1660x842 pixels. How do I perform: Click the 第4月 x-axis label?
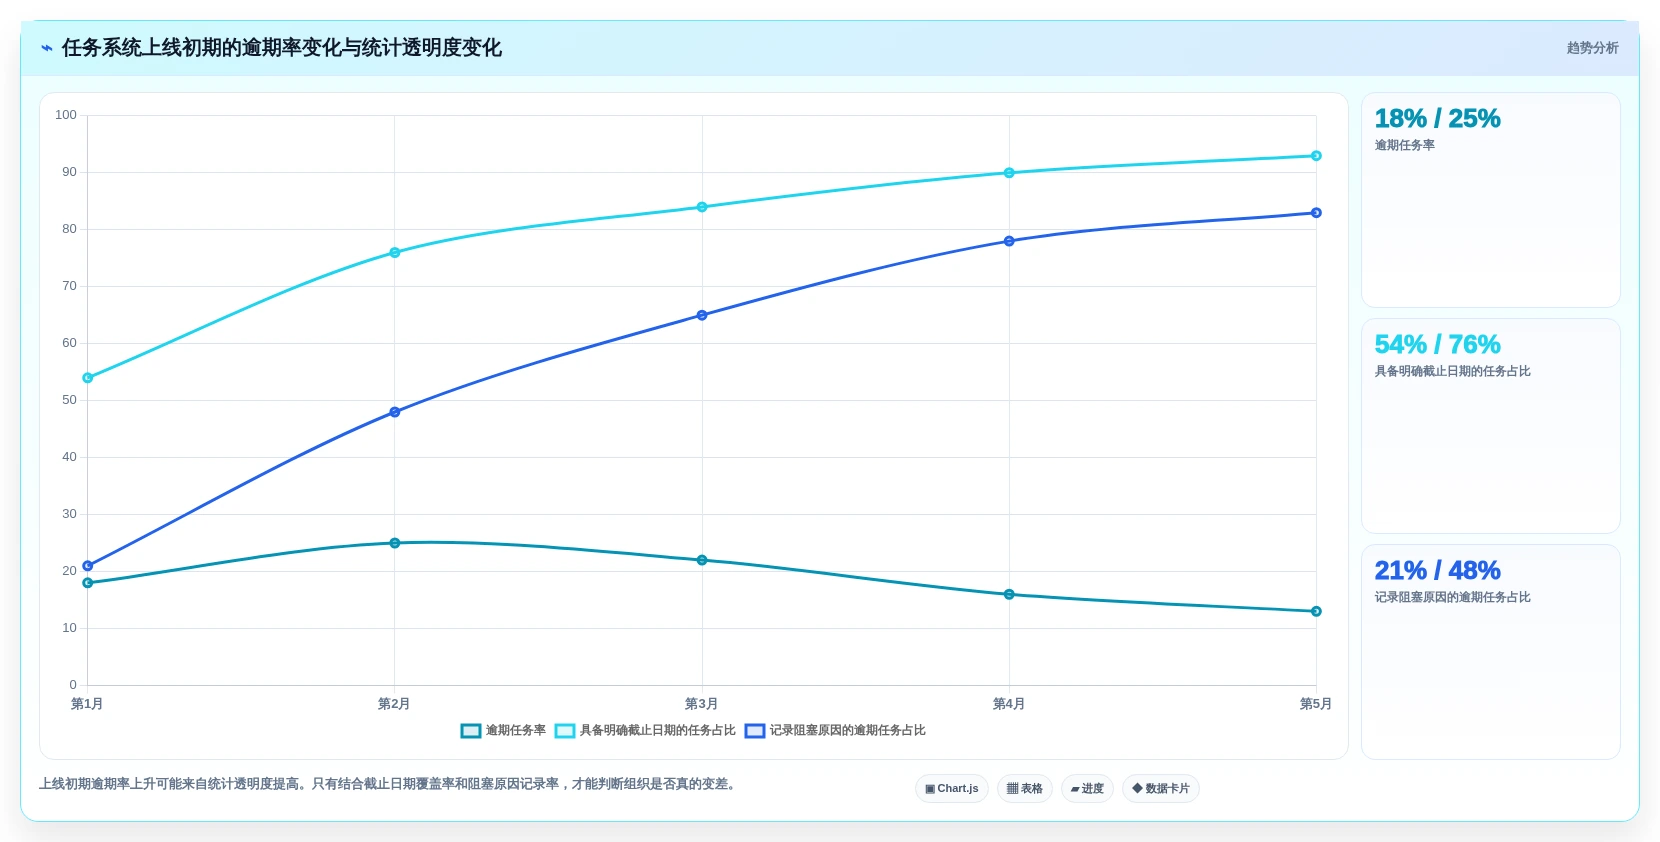(1009, 704)
